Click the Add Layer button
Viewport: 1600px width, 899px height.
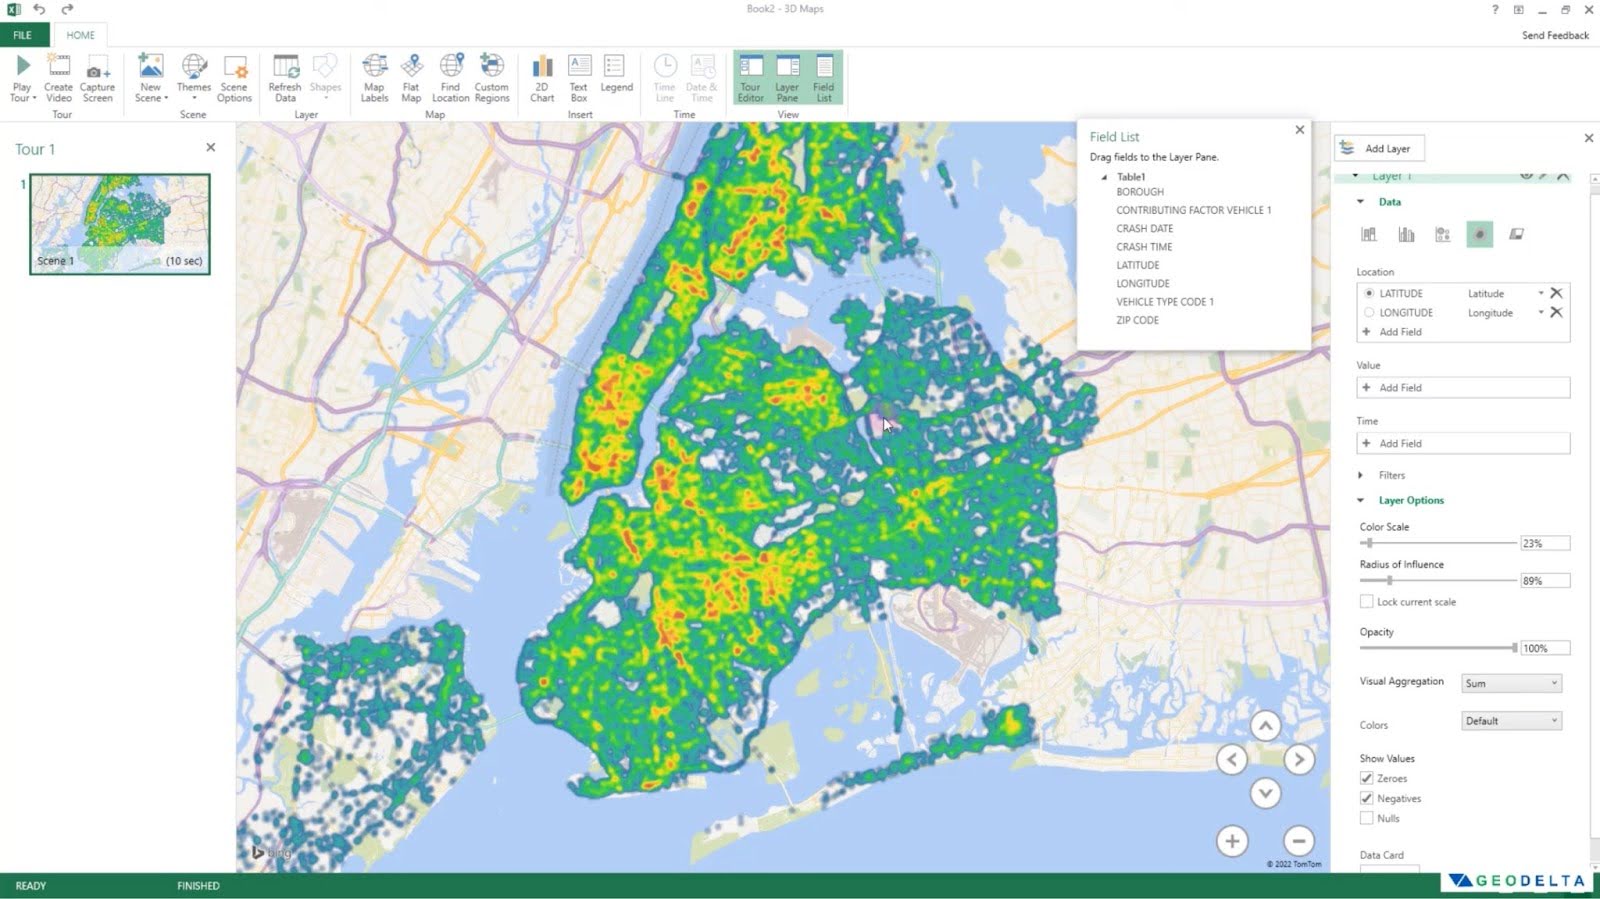(x=1379, y=148)
